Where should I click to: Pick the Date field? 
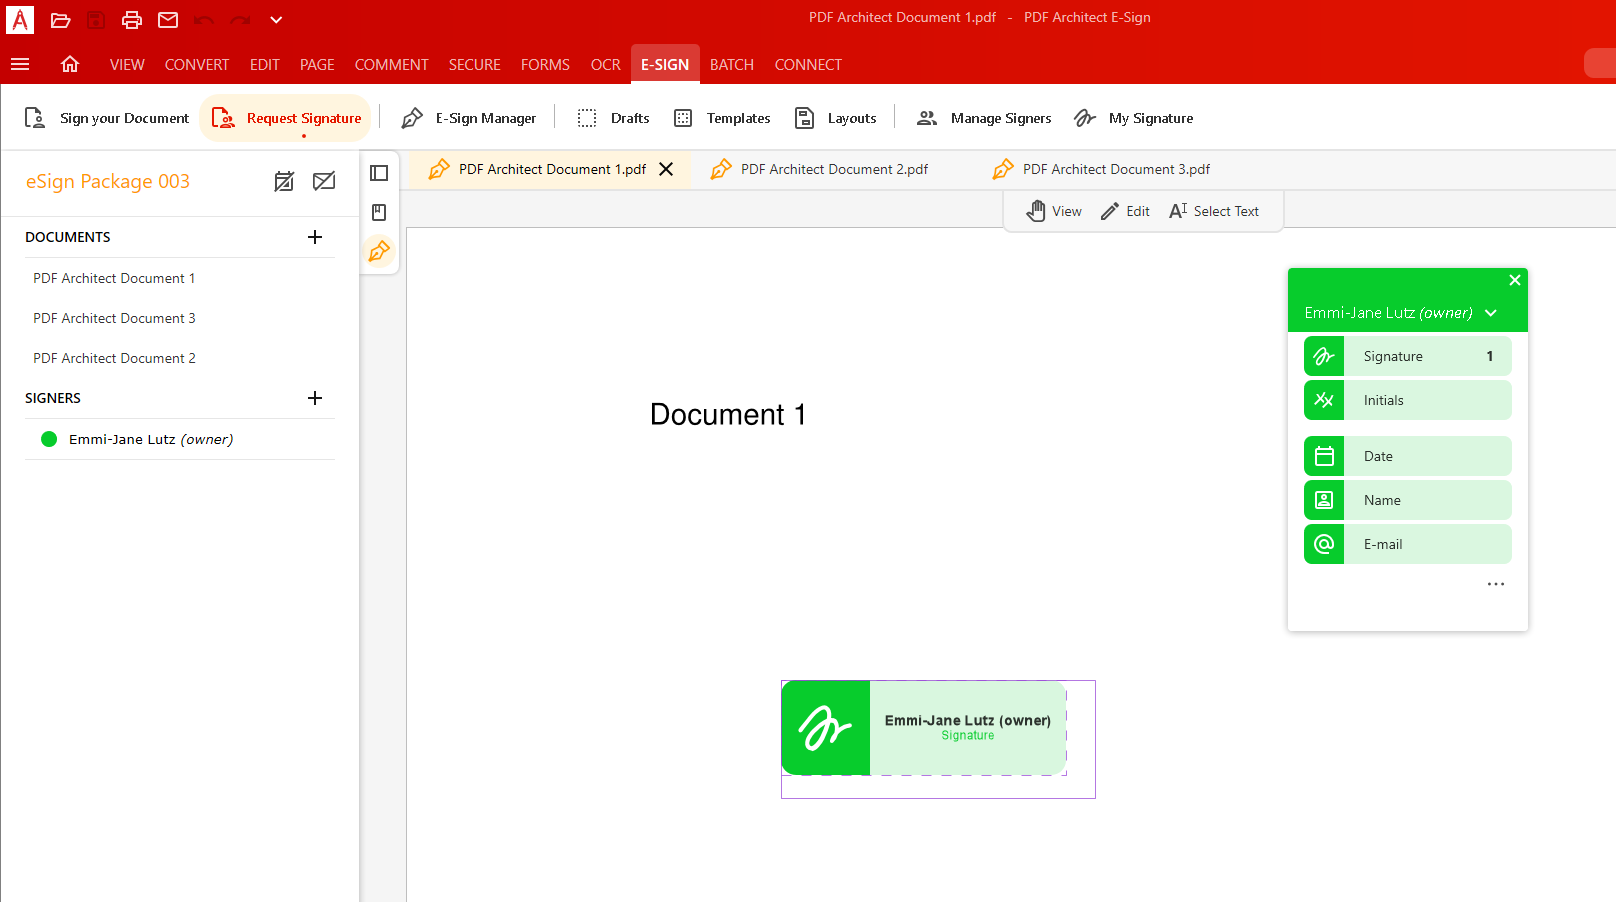[x=1408, y=456]
